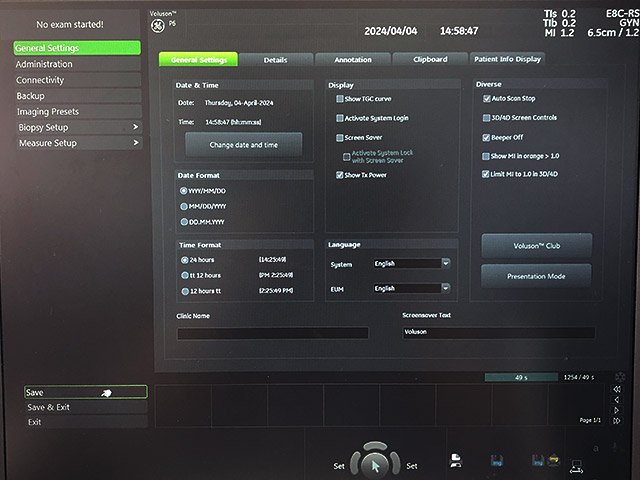Screen dimensions: 640x480
Task: Enable the Screen Saver checkbox
Action: [x=340, y=138]
